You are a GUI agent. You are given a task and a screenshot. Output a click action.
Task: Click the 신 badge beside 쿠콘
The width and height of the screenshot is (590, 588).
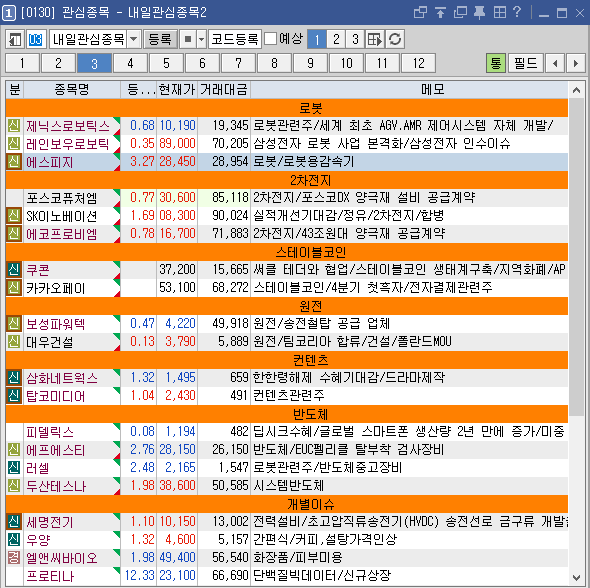pos(14,270)
